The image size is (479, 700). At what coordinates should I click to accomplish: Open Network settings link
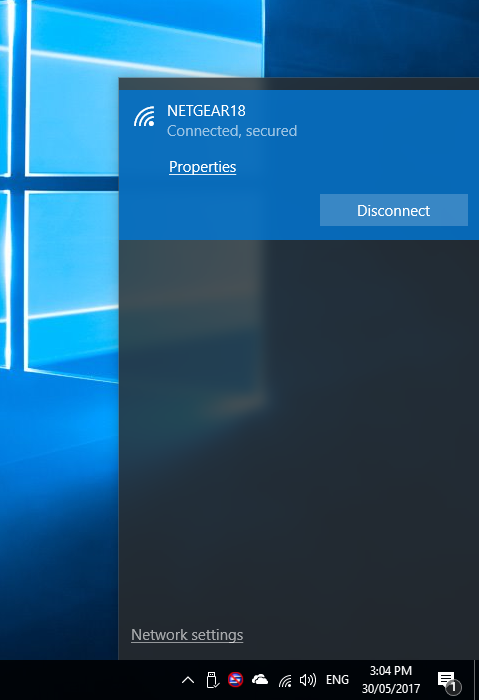[187, 635]
